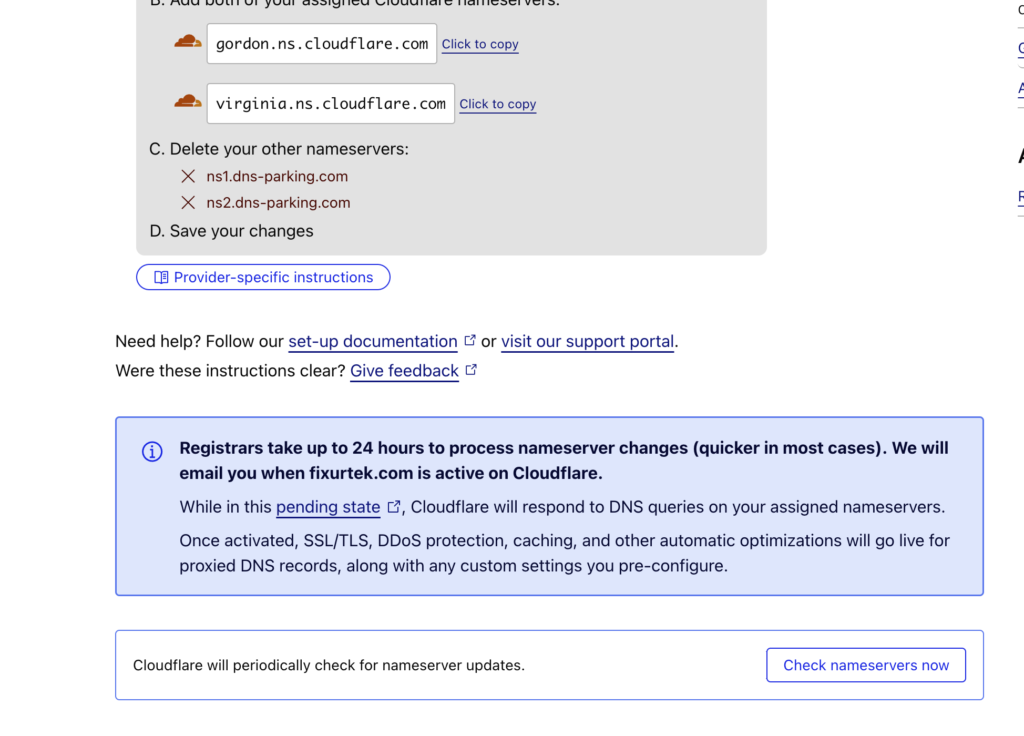Click the Cloudflare cloud icon beside gordon nameserver
The height and width of the screenshot is (736, 1024).
pos(187,42)
